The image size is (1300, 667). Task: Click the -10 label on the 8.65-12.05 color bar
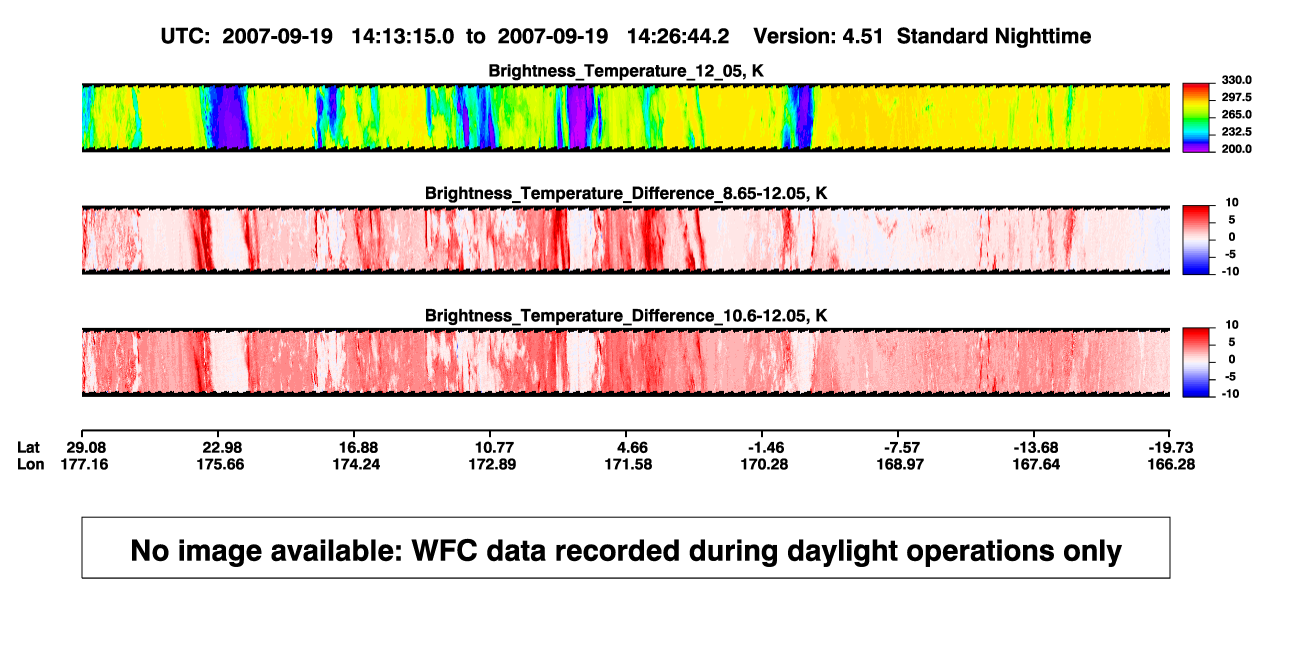pos(1231,270)
